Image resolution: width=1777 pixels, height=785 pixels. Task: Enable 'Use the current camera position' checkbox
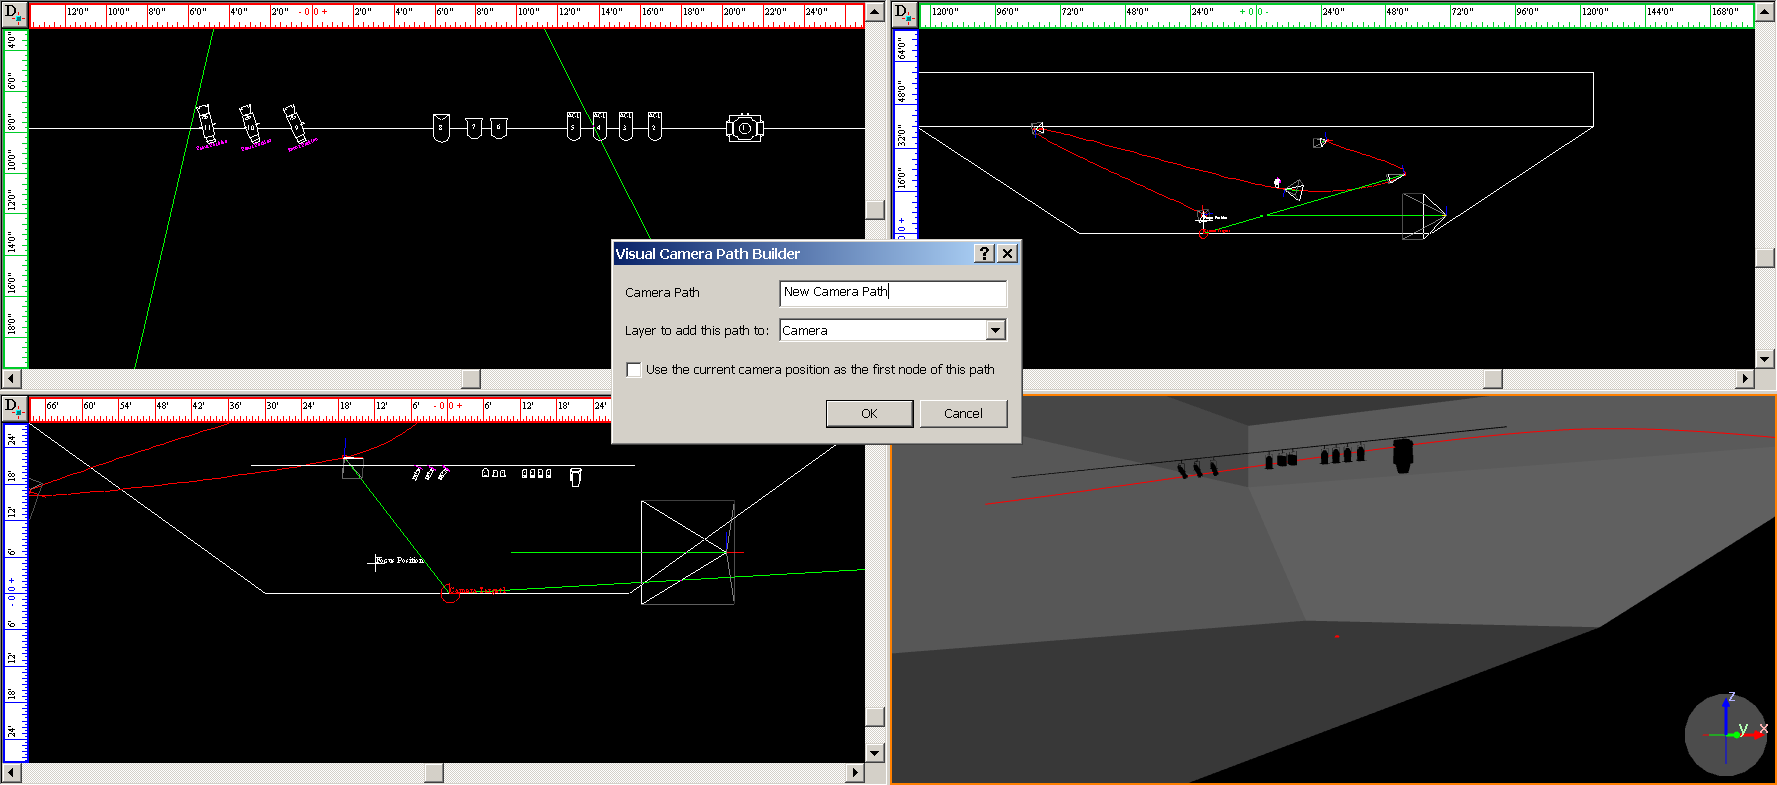634,370
